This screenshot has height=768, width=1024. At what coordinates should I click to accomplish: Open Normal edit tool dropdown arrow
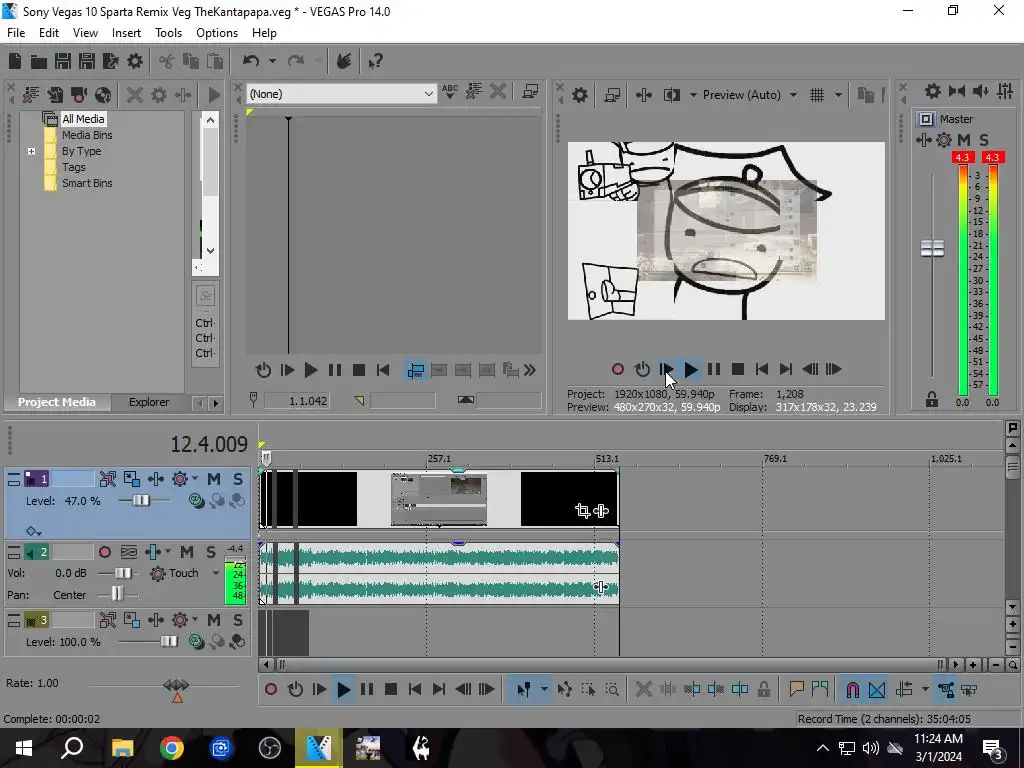click(x=543, y=690)
